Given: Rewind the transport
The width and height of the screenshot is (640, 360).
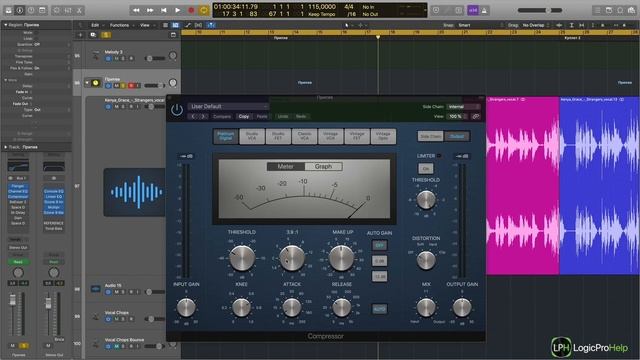Looking at the screenshot, I should tap(136, 10).
